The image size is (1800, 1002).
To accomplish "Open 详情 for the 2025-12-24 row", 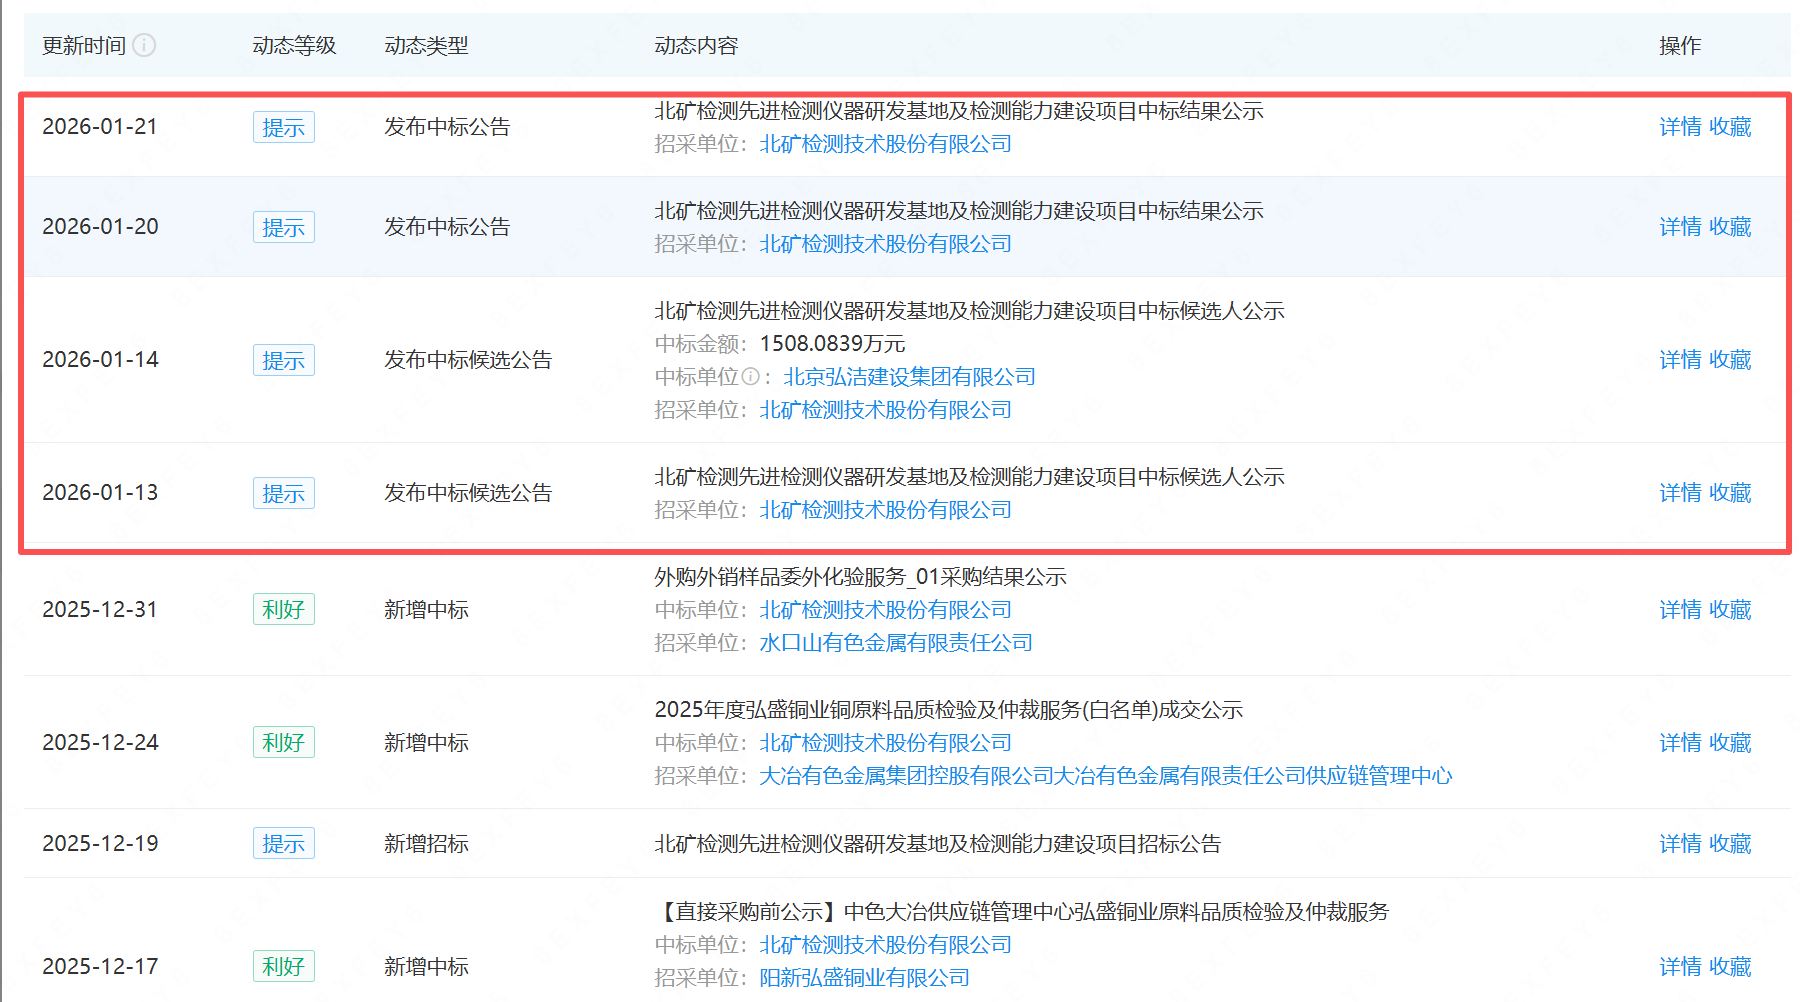I will pyautogui.click(x=1680, y=743).
